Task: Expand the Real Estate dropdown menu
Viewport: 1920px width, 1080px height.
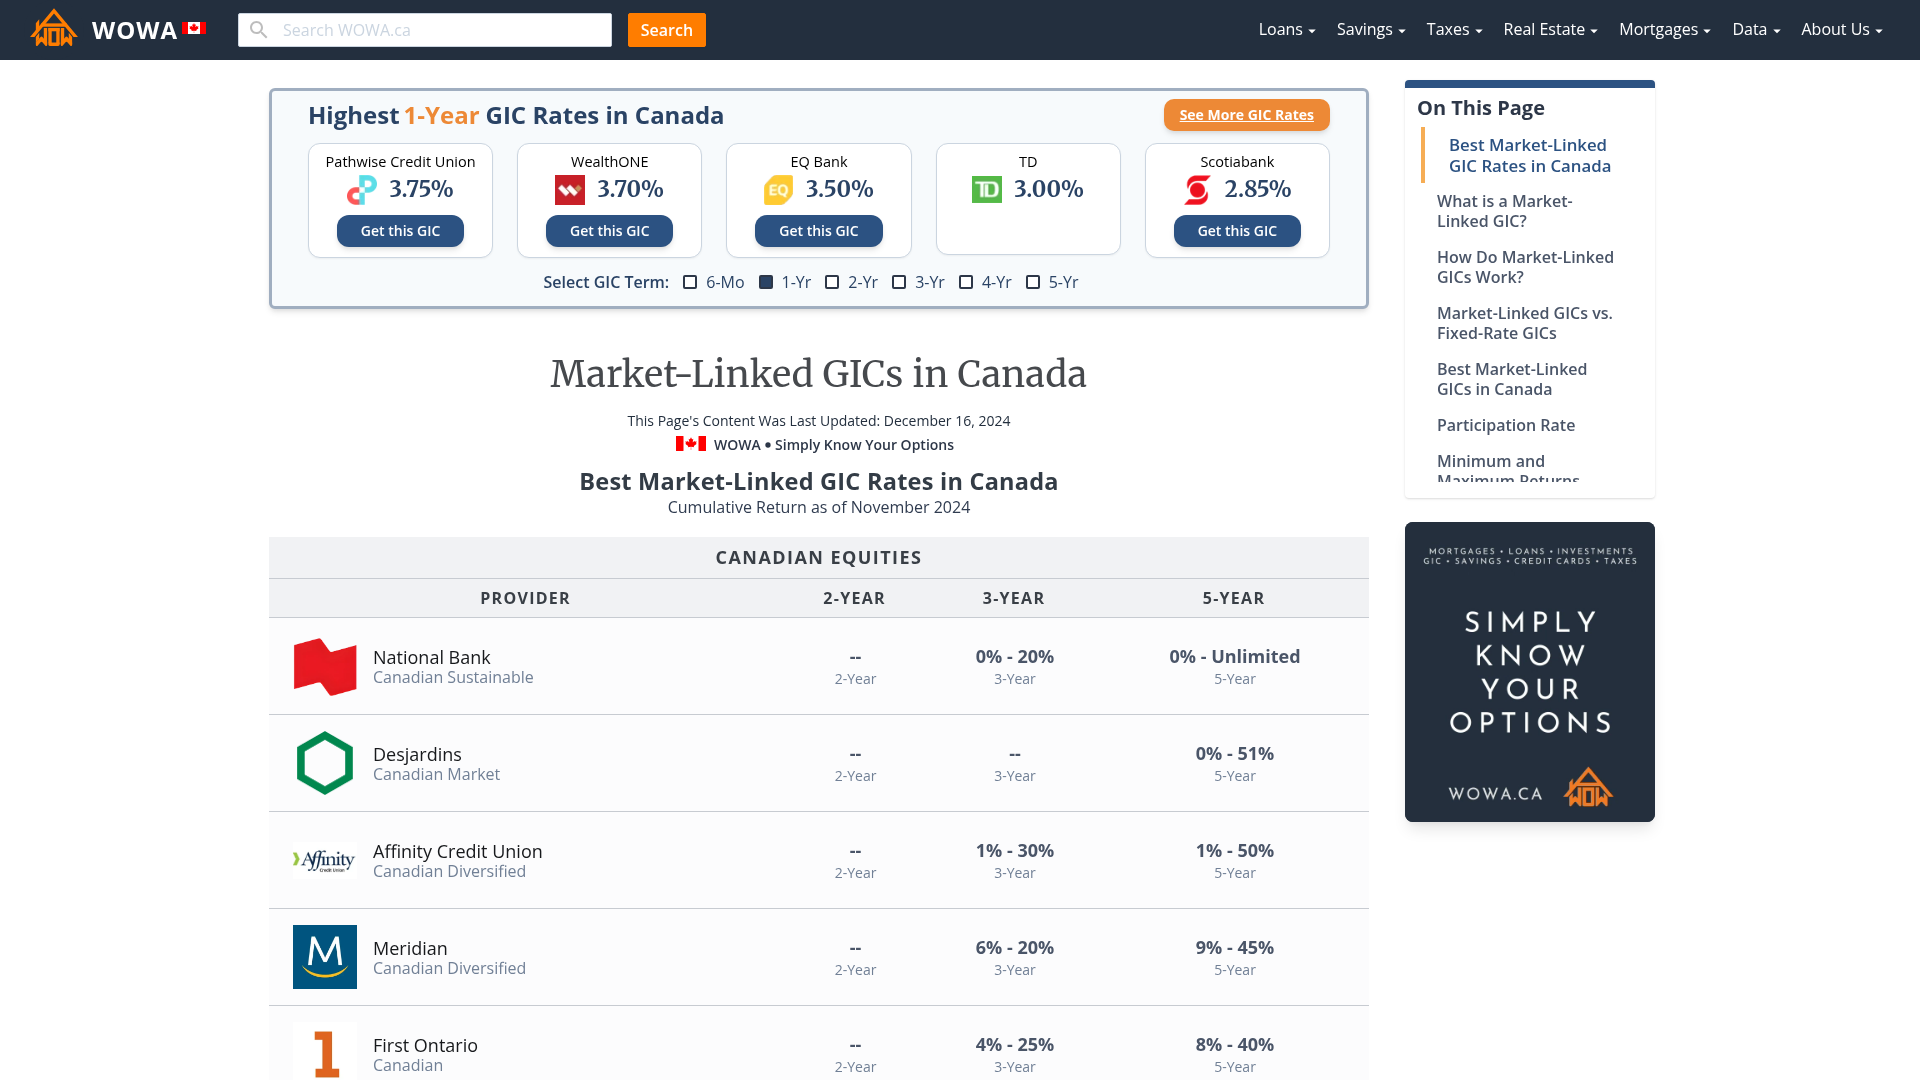Action: click(1551, 30)
